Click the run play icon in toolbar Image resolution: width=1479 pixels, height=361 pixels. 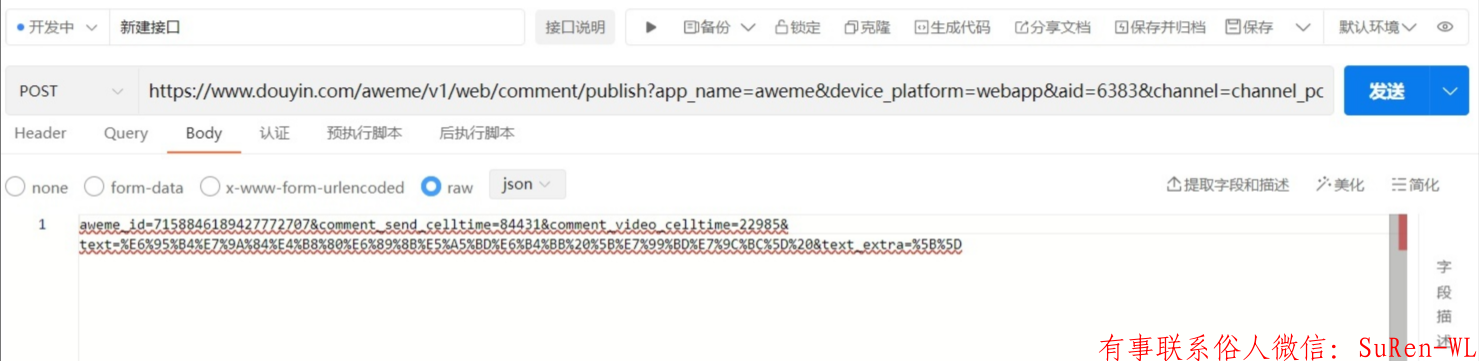coord(651,28)
